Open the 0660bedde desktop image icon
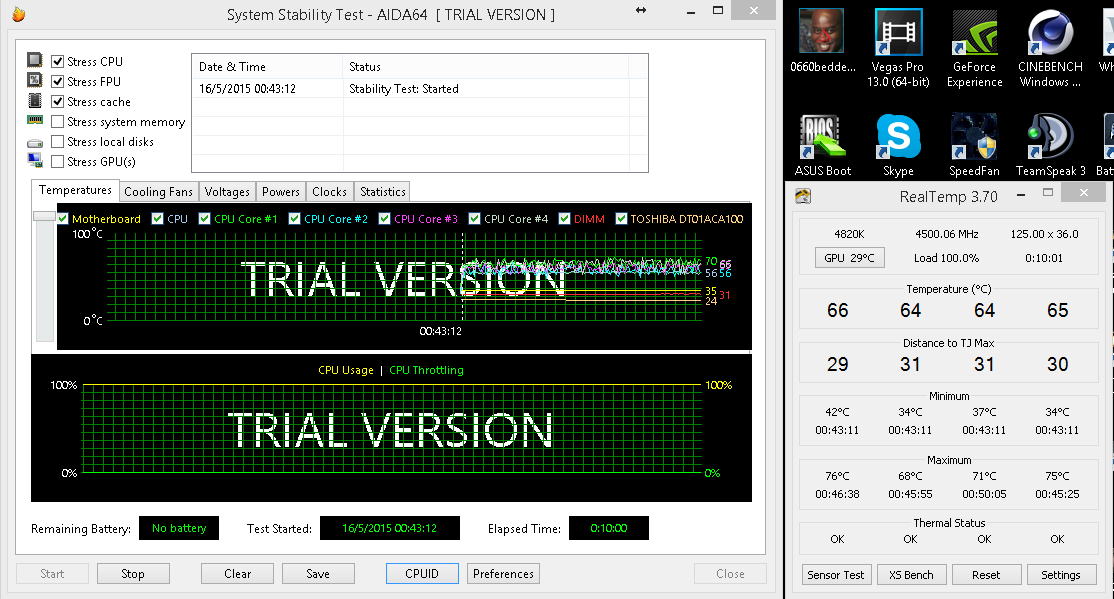This screenshot has height=599, width=1114. [821, 41]
